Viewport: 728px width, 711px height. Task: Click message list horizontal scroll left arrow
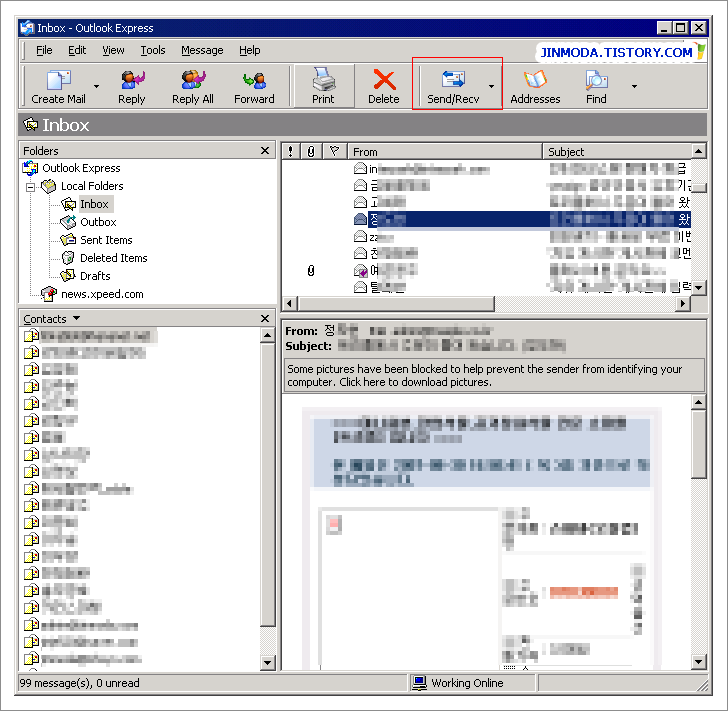[289, 304]
